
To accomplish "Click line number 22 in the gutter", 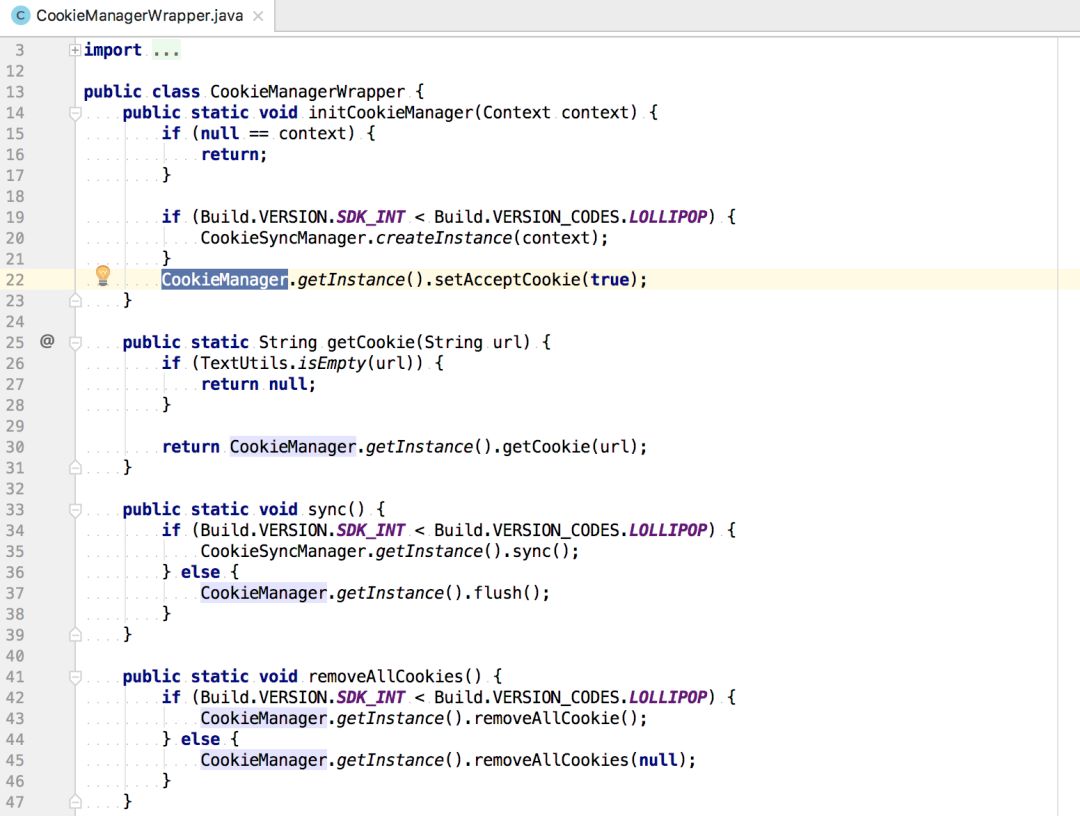I will point(15,280).
